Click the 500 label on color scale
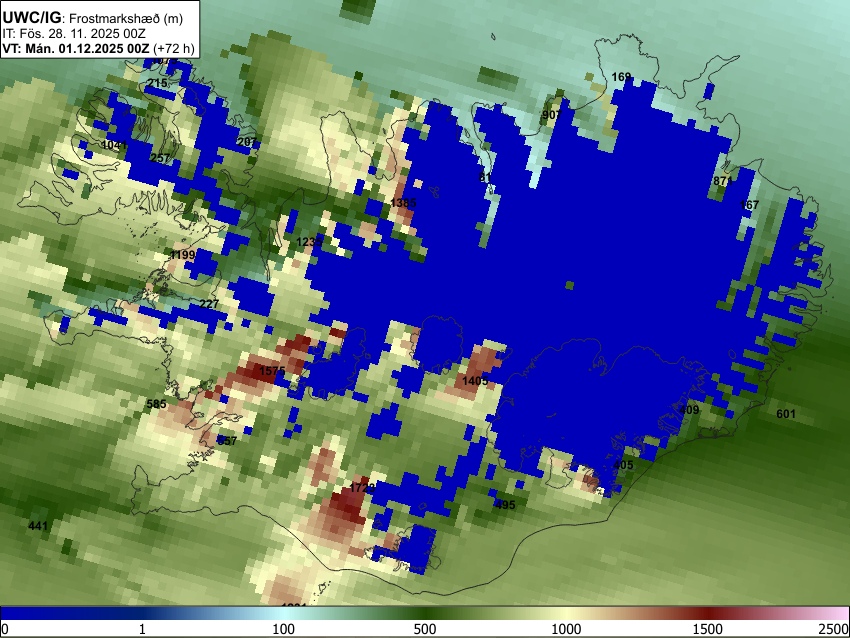 [425, 629]
